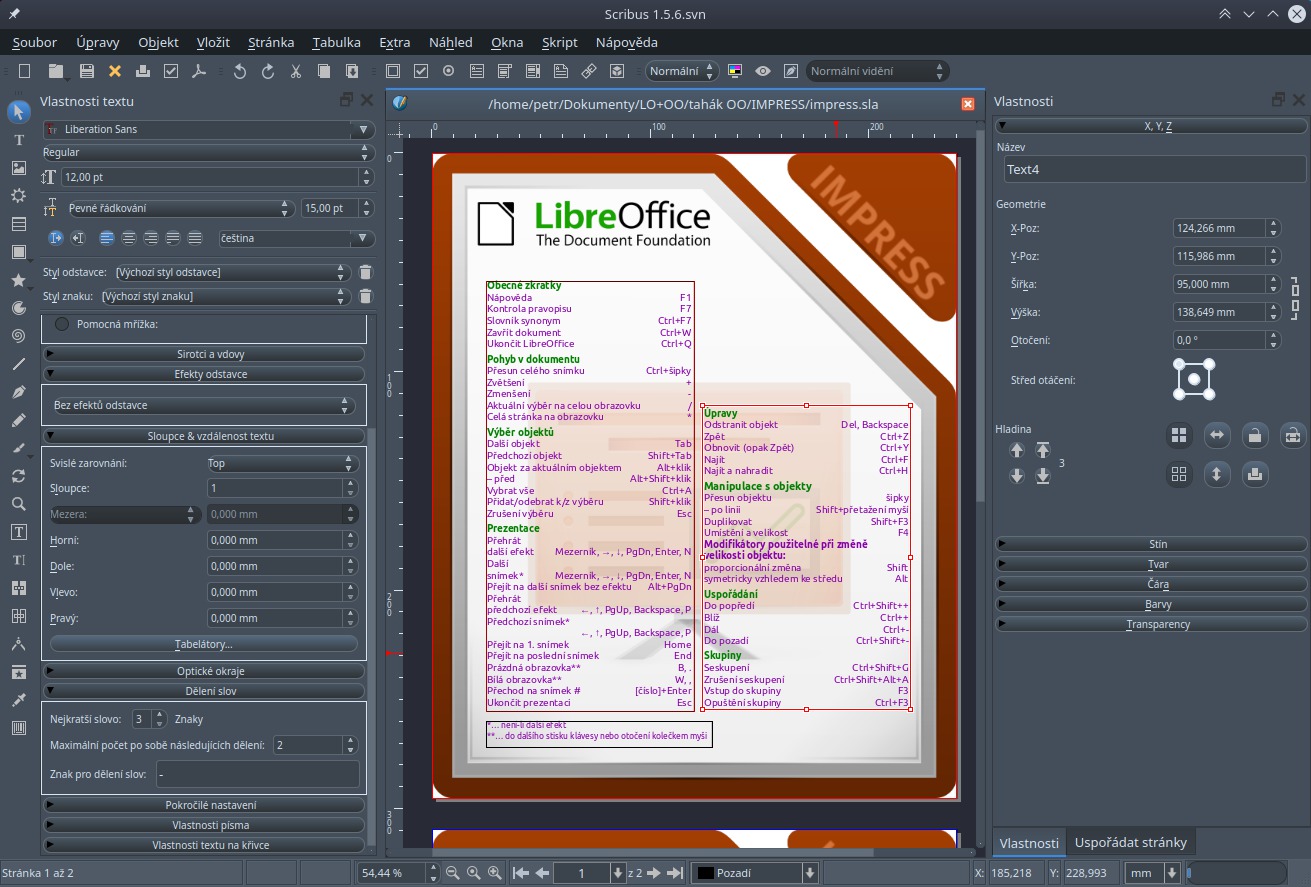This screenshot has height=887, width=1311.
Task: Open the čeština language dropdown
Action: point(296,238)
